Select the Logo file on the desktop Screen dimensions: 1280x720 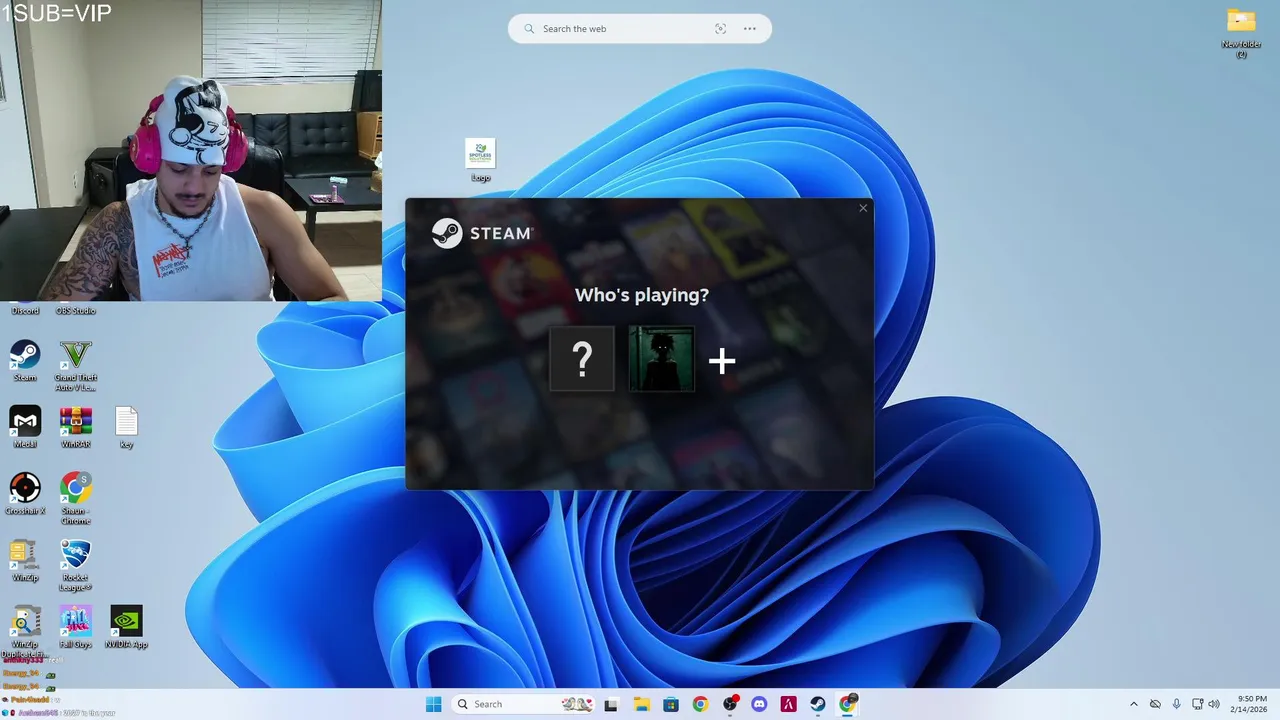pyautogui.click(x=480, y=160)
